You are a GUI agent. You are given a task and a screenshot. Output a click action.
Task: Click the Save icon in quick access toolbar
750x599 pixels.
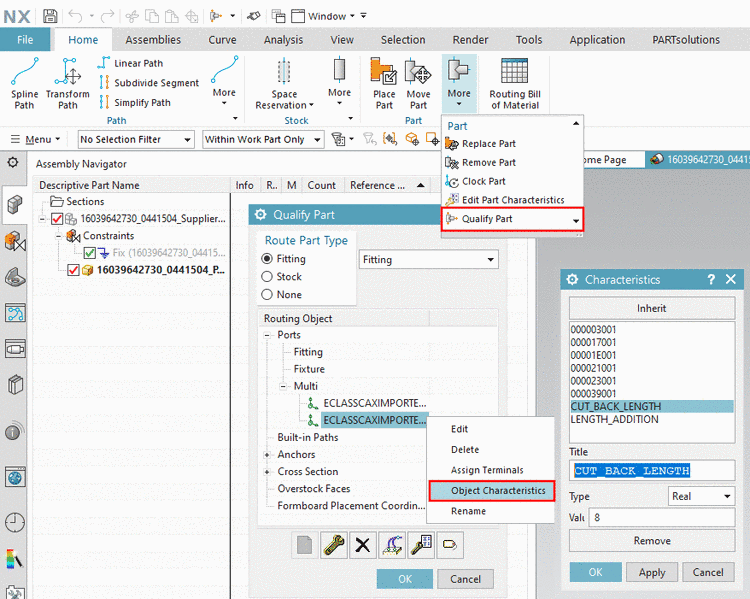pos(50,16)
